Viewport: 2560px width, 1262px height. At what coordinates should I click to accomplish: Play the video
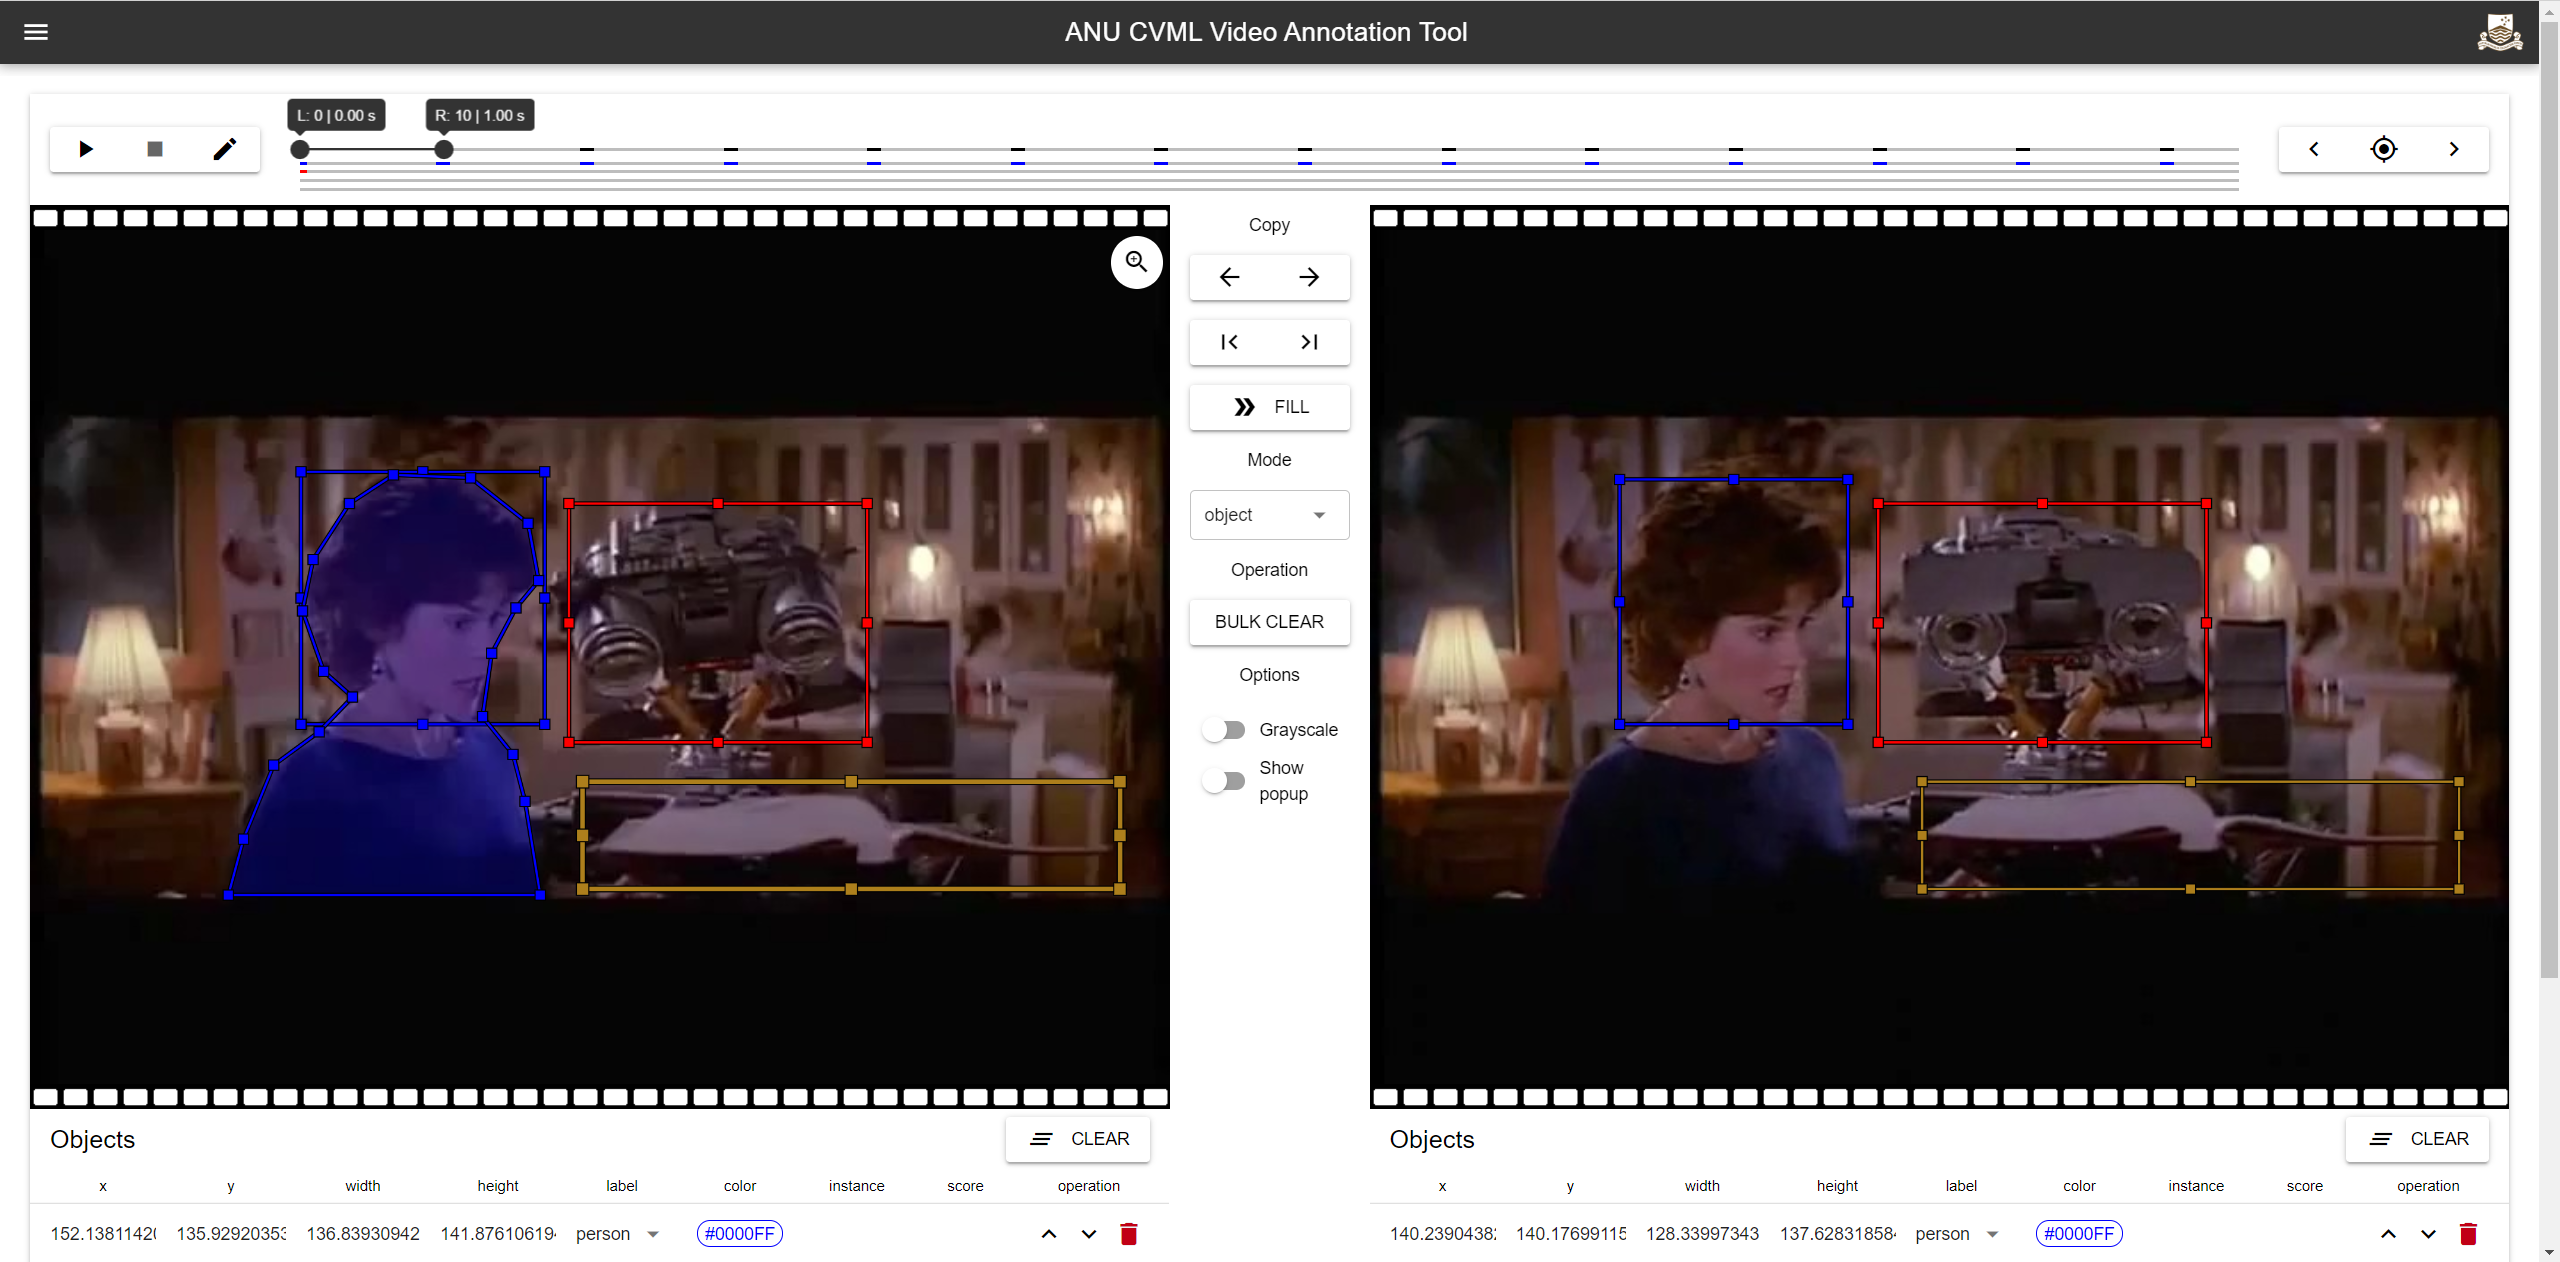(86, 149)
